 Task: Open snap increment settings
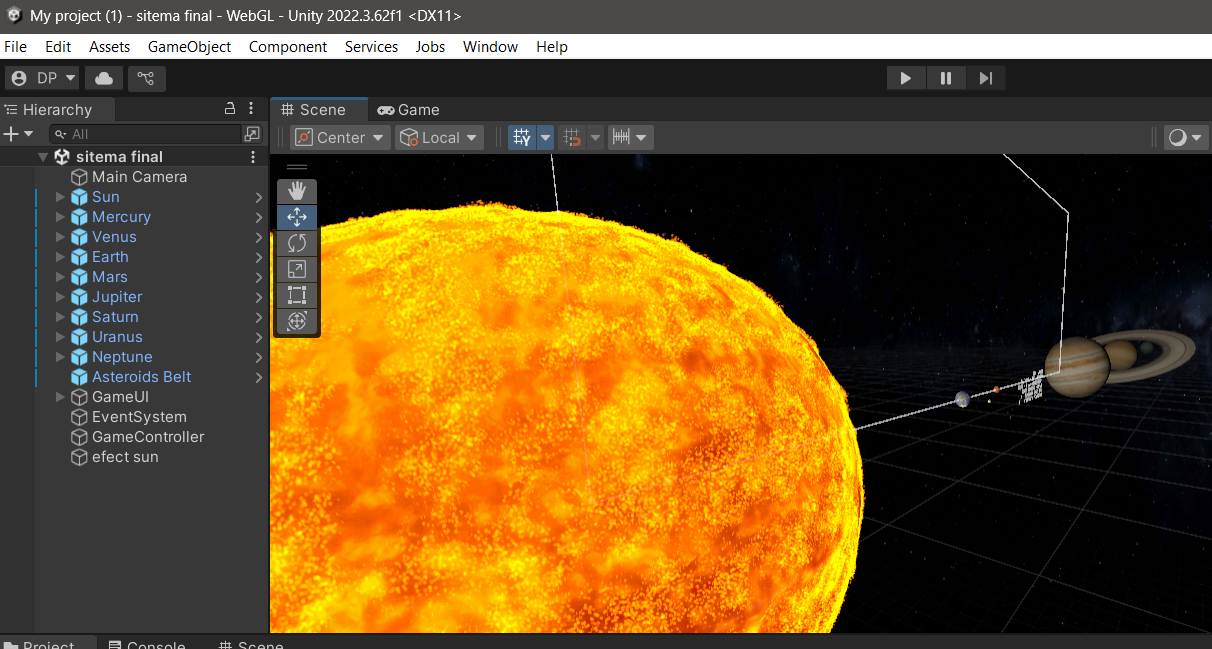631,138
